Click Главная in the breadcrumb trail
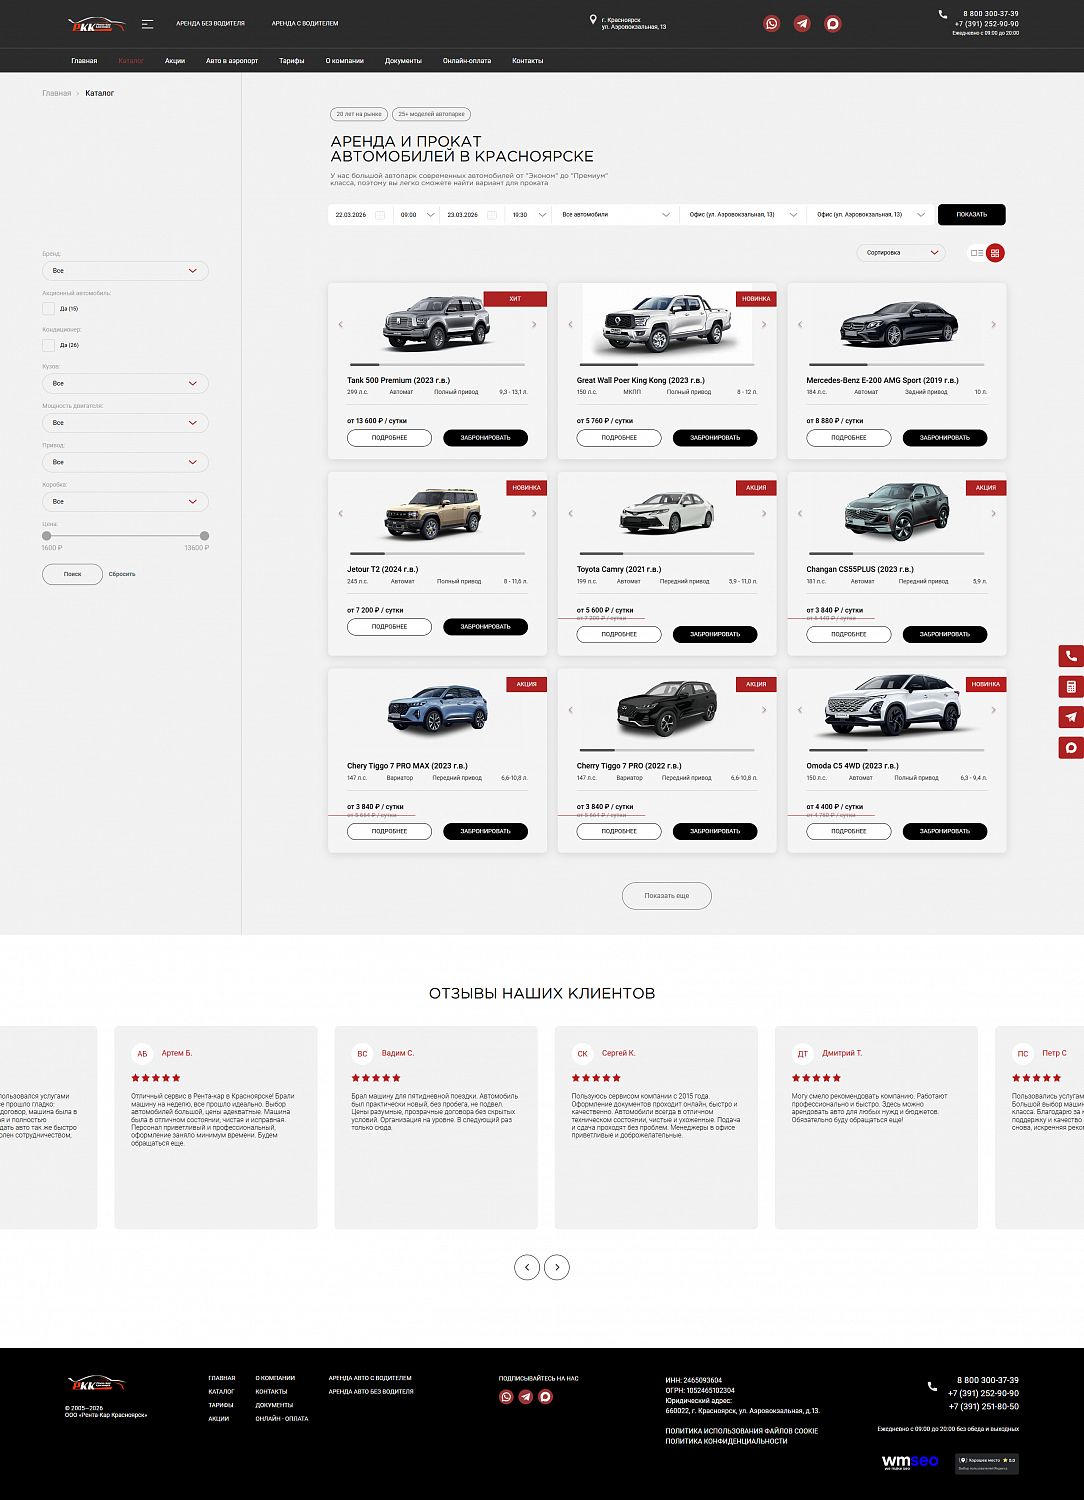 pos(56,93)
